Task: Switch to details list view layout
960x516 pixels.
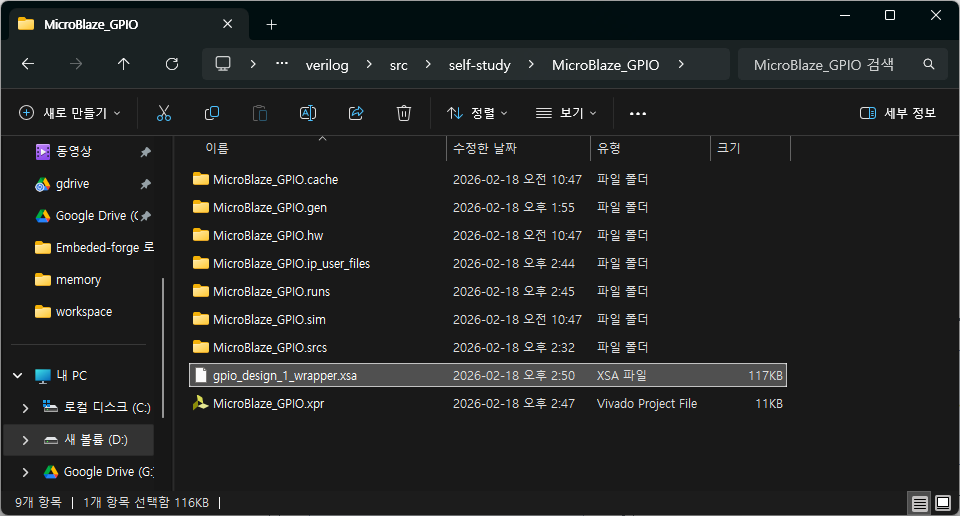Action: click(919, 502)
